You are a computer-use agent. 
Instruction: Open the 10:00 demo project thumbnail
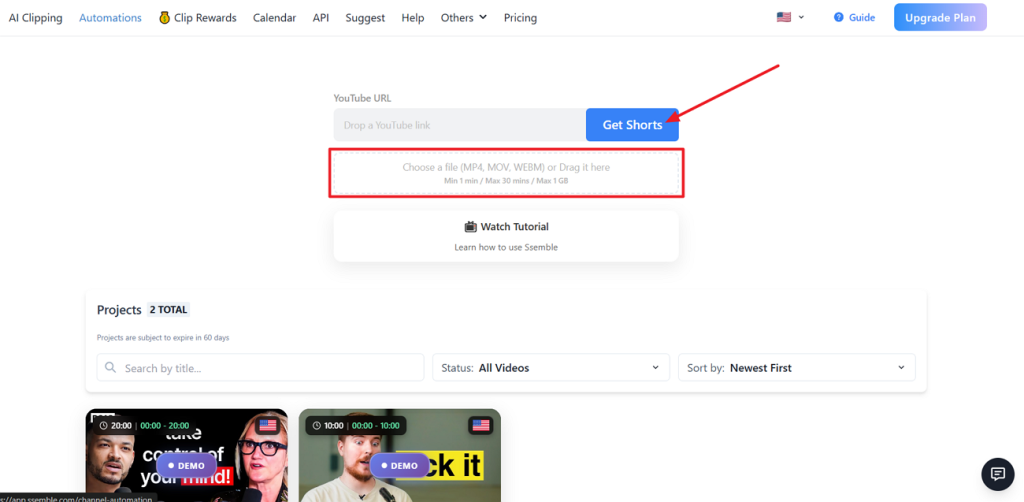(400, 455)
